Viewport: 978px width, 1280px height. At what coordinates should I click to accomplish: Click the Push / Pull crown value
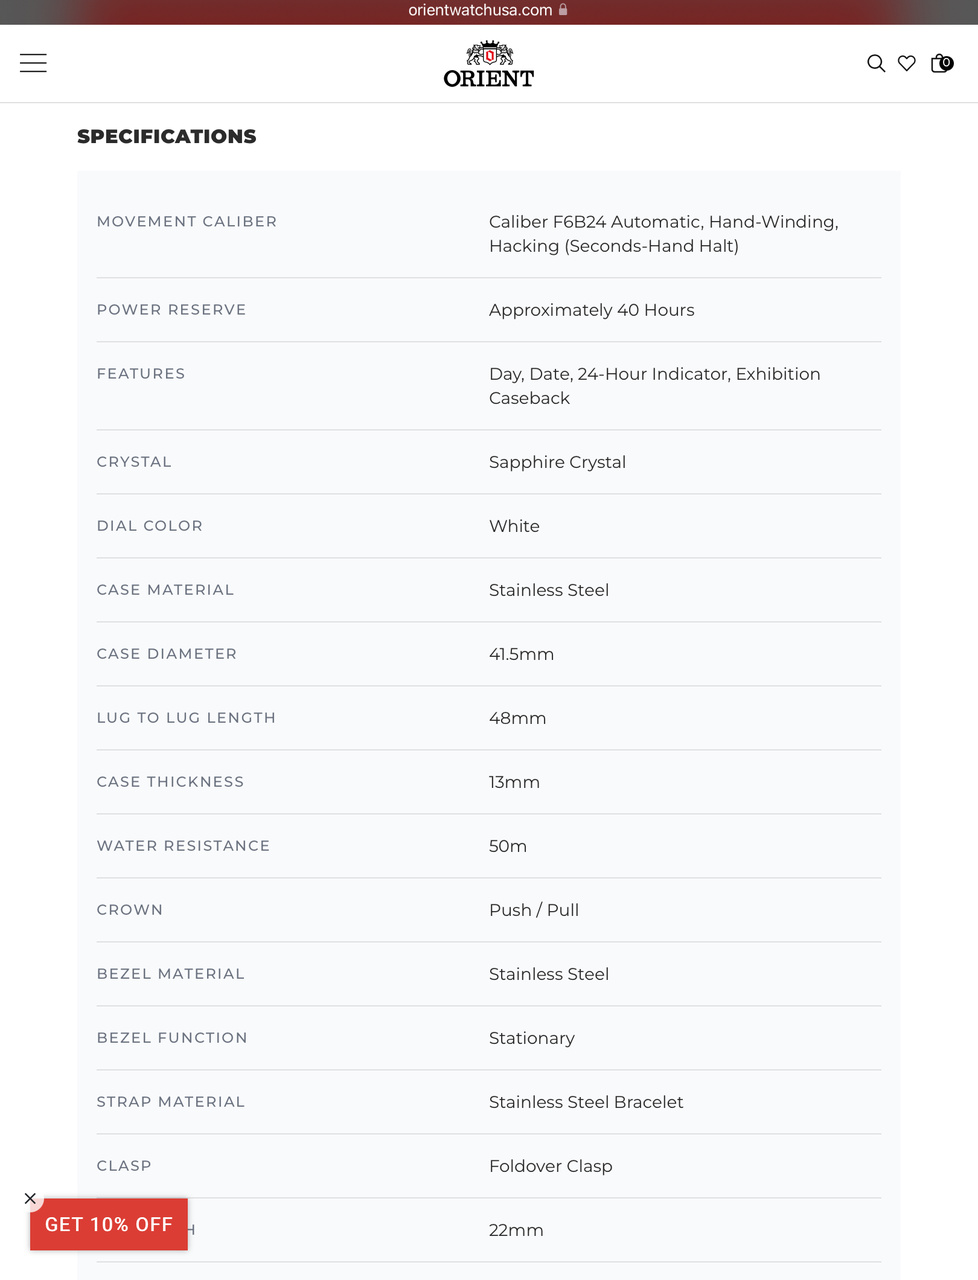coord(534,910)
